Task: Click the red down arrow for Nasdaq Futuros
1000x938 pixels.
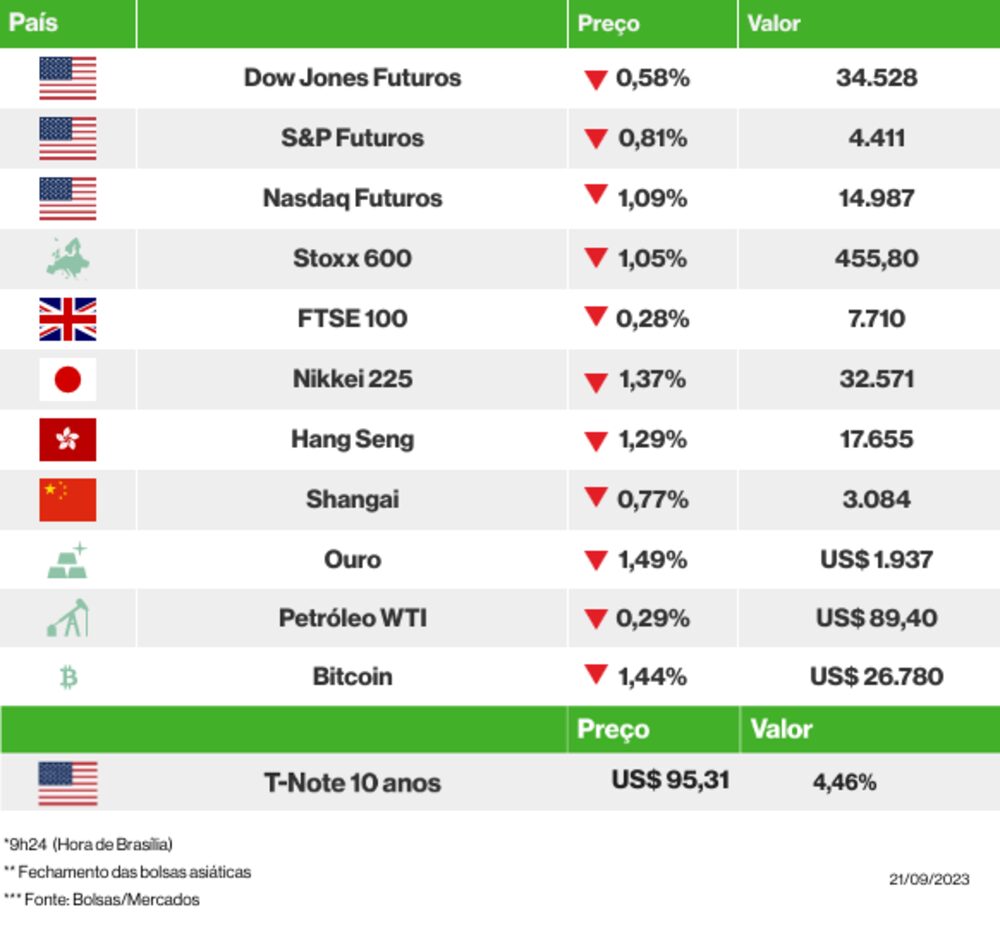Action: 597,196
